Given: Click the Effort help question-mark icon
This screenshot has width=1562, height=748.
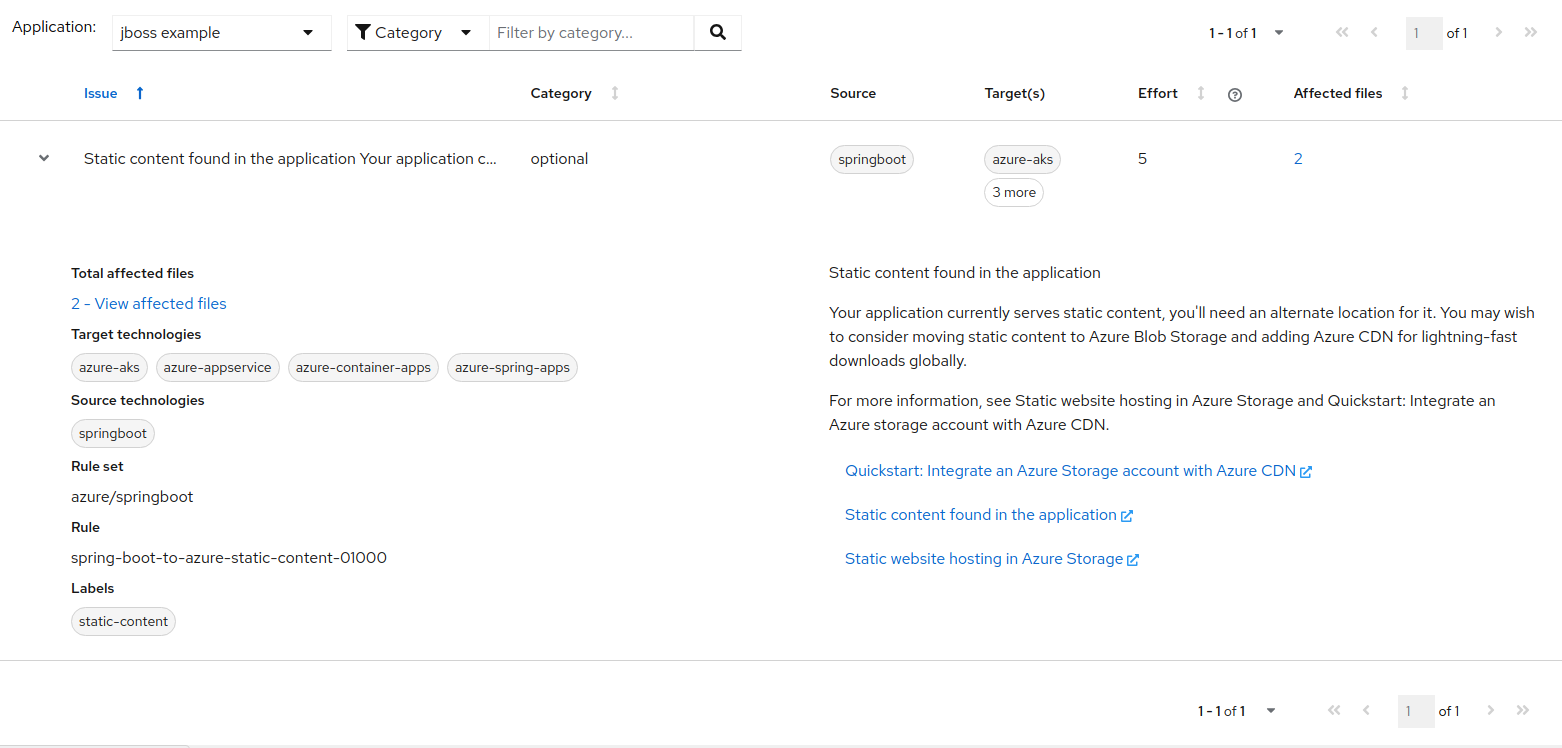Looking at the screenshot, I should point(1234,95).
